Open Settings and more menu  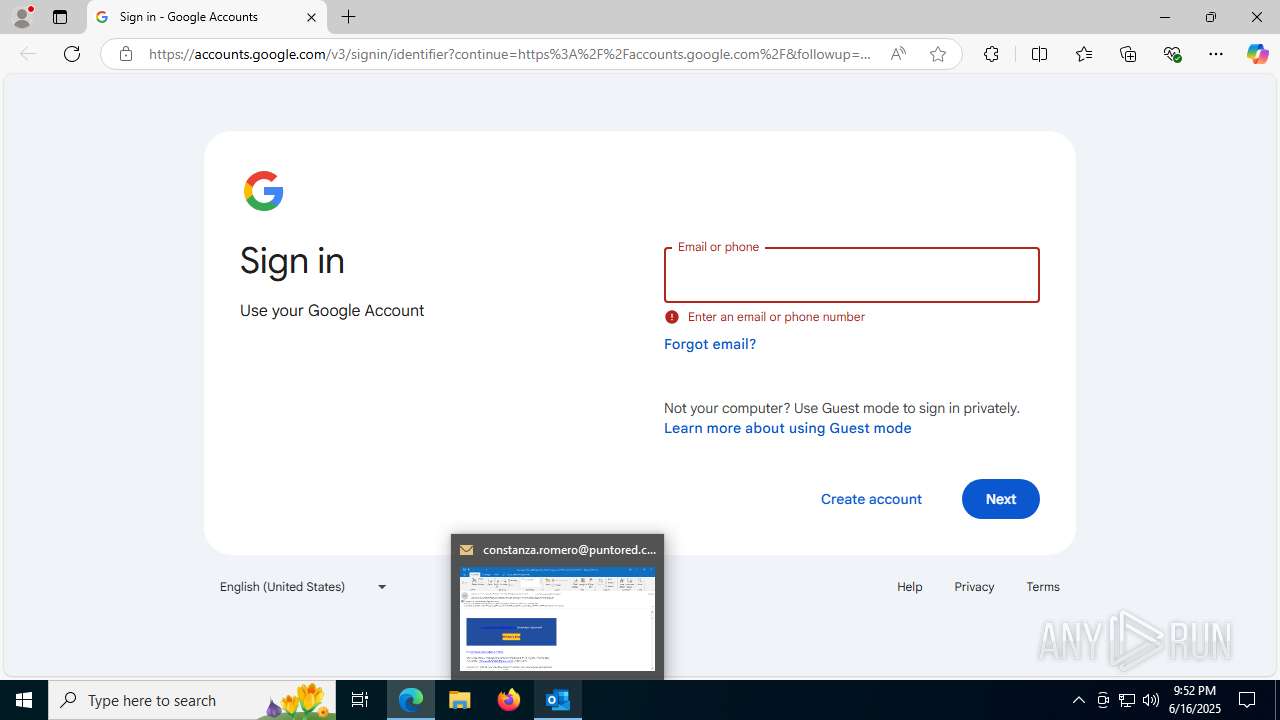click(x=1216, y=54)
